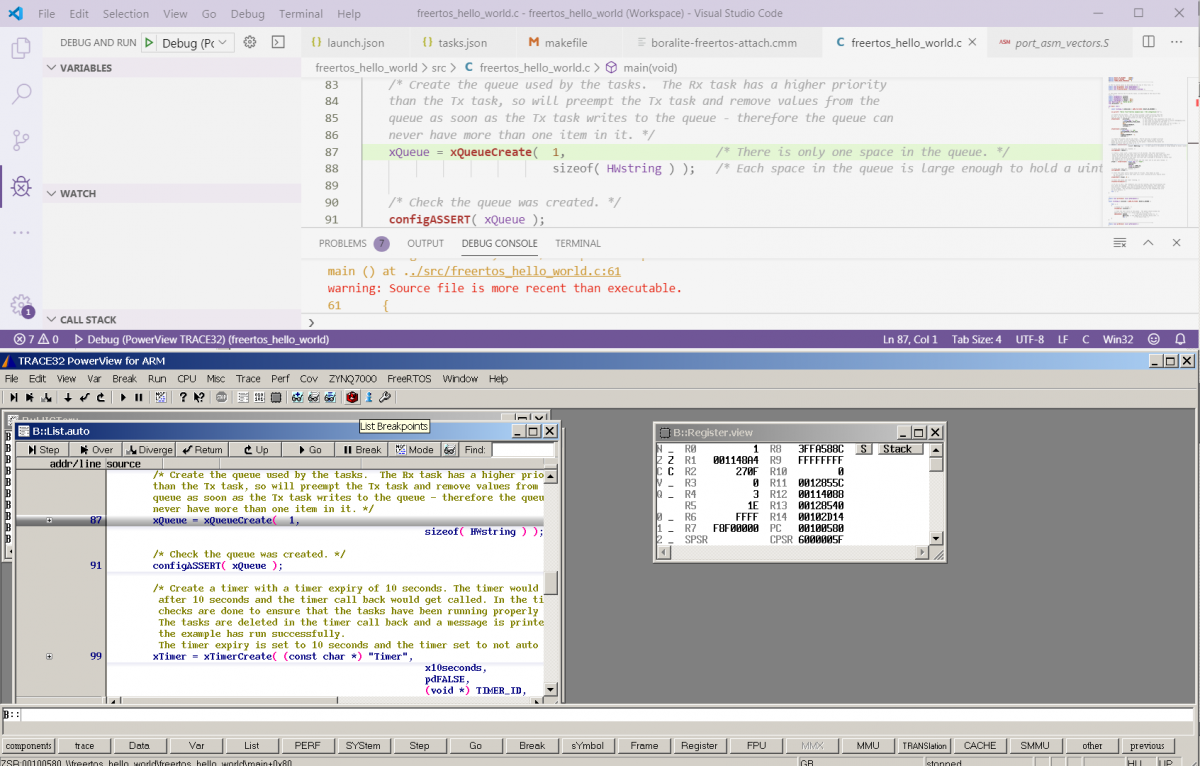Click the Stack button in Register.view
Viewport: 1200px width, 766px height.
point(898,448)
